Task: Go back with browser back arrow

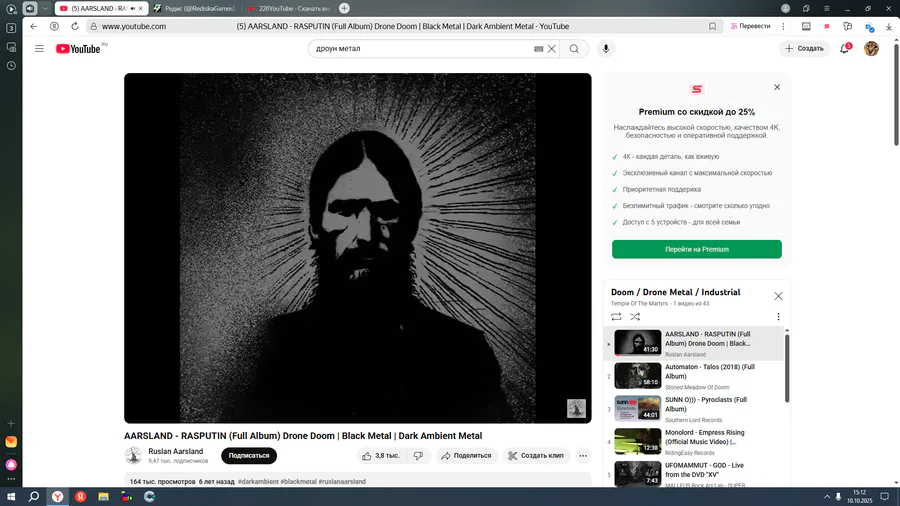Action: pyautogui.click(x=34, y=26)
